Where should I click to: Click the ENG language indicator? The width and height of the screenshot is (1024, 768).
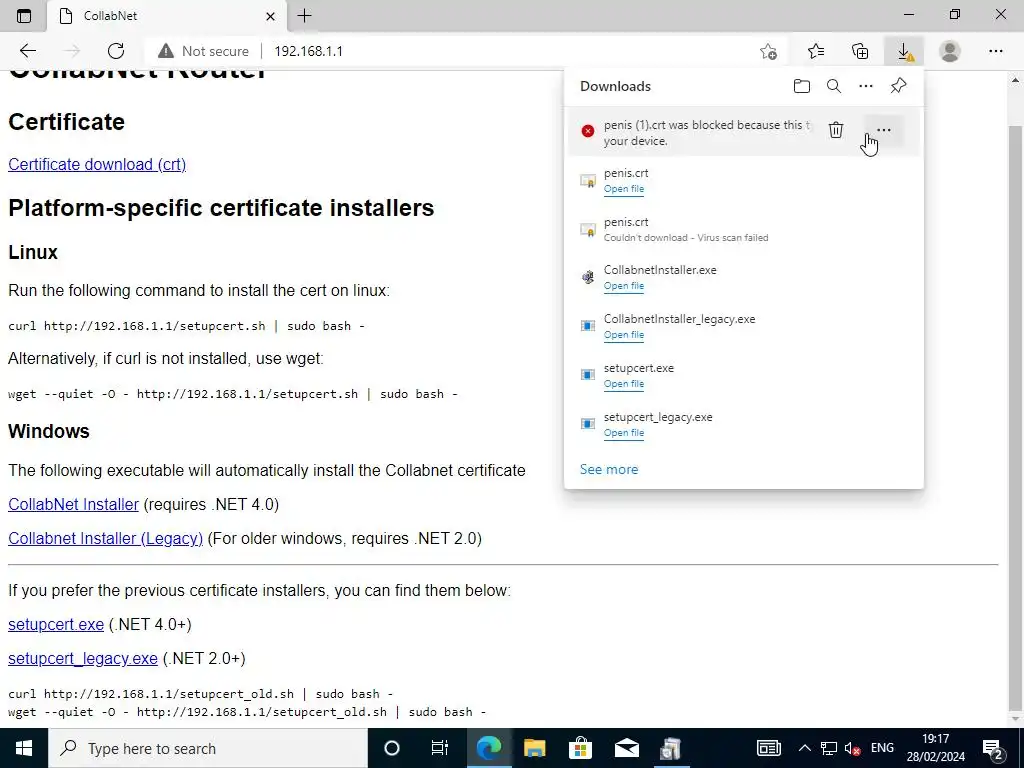pyautogui.click(x=882, y=748)
